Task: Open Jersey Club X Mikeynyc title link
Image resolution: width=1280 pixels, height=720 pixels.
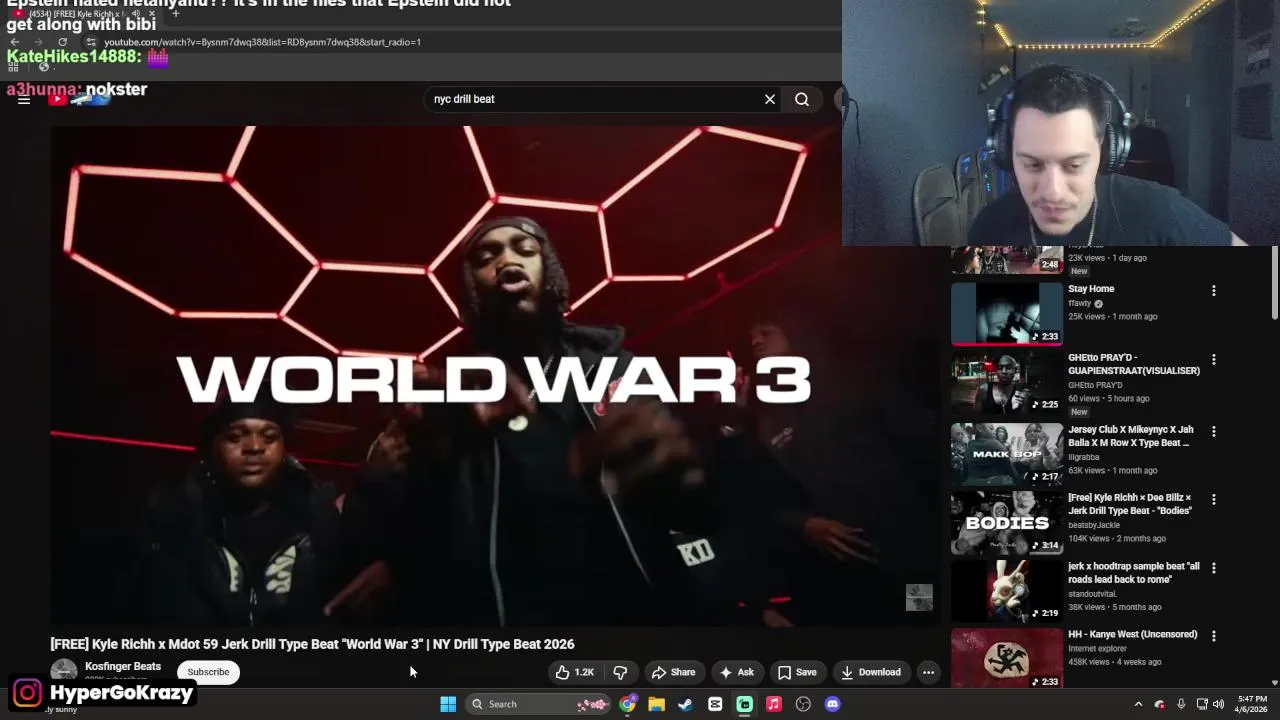Action: tap(1131, 436)
